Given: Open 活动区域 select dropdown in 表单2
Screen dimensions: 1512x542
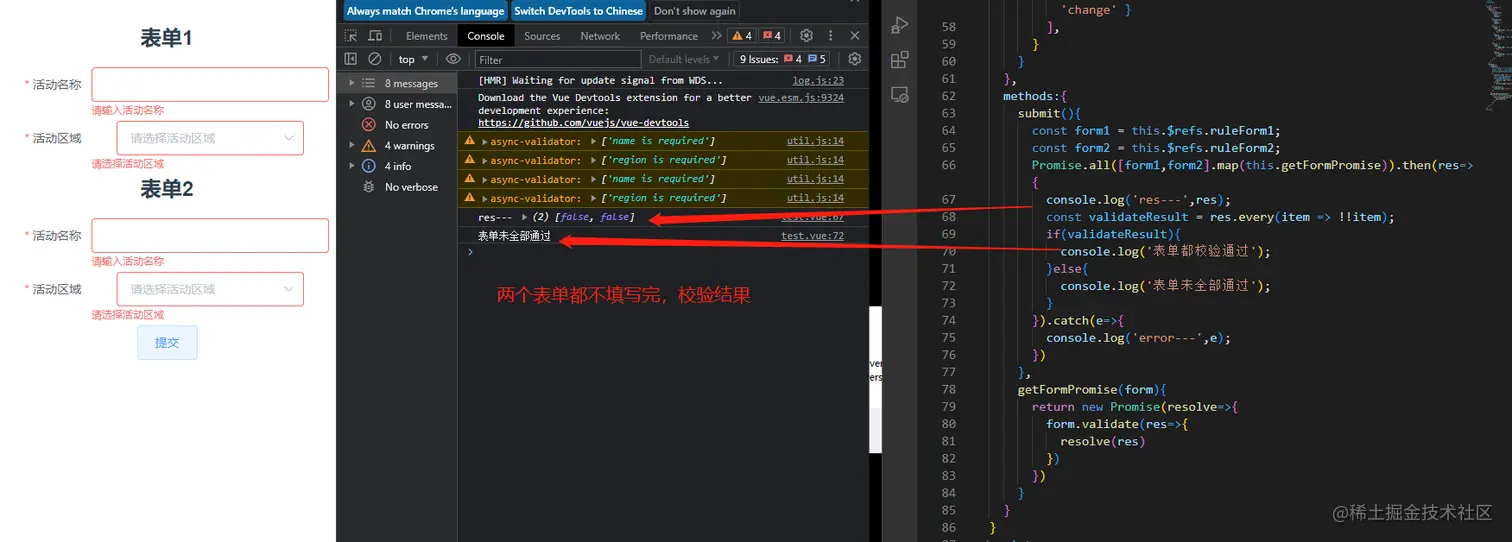Looking at the screenshot, I should (210, 289).
